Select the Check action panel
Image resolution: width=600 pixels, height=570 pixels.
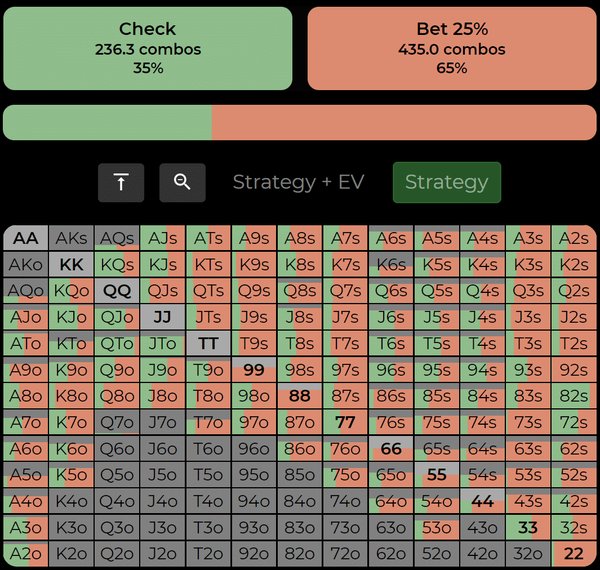pyautogui.click(x=148, y=49)
